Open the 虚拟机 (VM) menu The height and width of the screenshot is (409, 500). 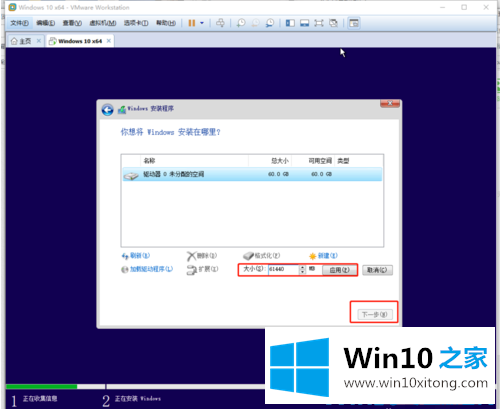pyautogui.click(x=103, y=23)
